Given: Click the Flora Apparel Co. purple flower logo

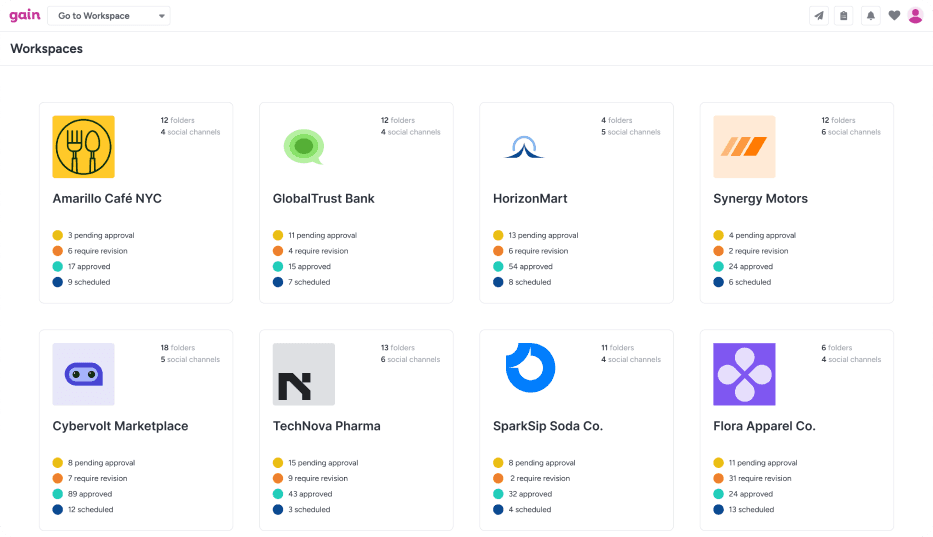Looking at the screenshot, I should pyautogui.click(x=744, y=374).
